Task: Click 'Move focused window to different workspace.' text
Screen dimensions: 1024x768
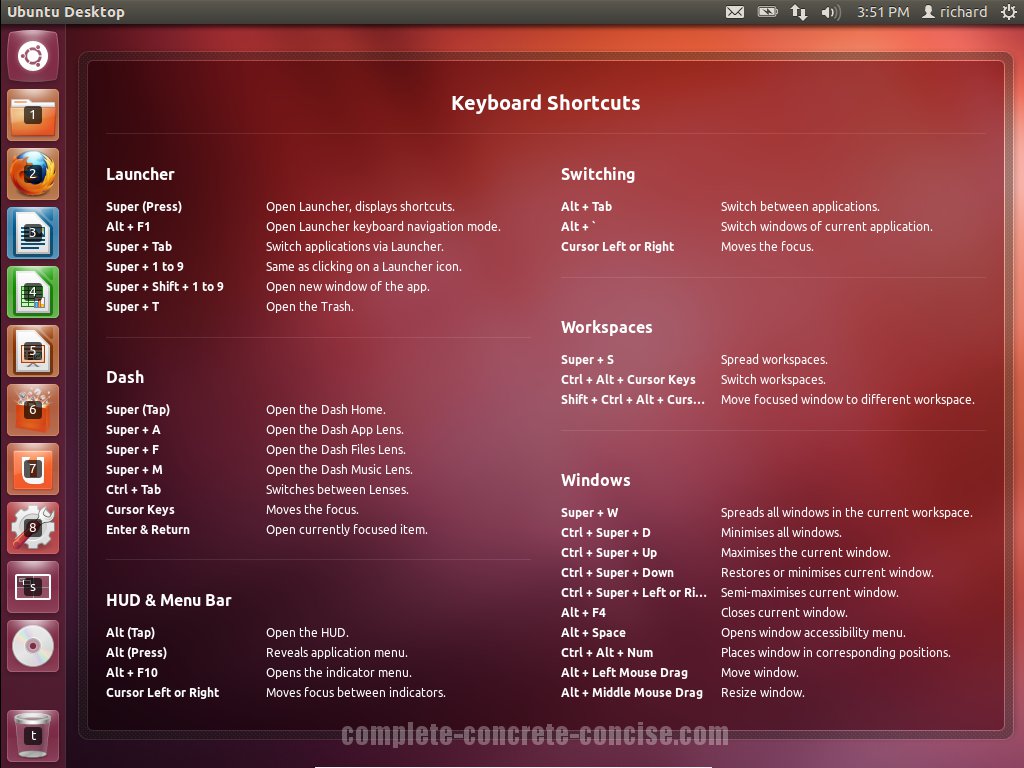Action: [847, 400]
